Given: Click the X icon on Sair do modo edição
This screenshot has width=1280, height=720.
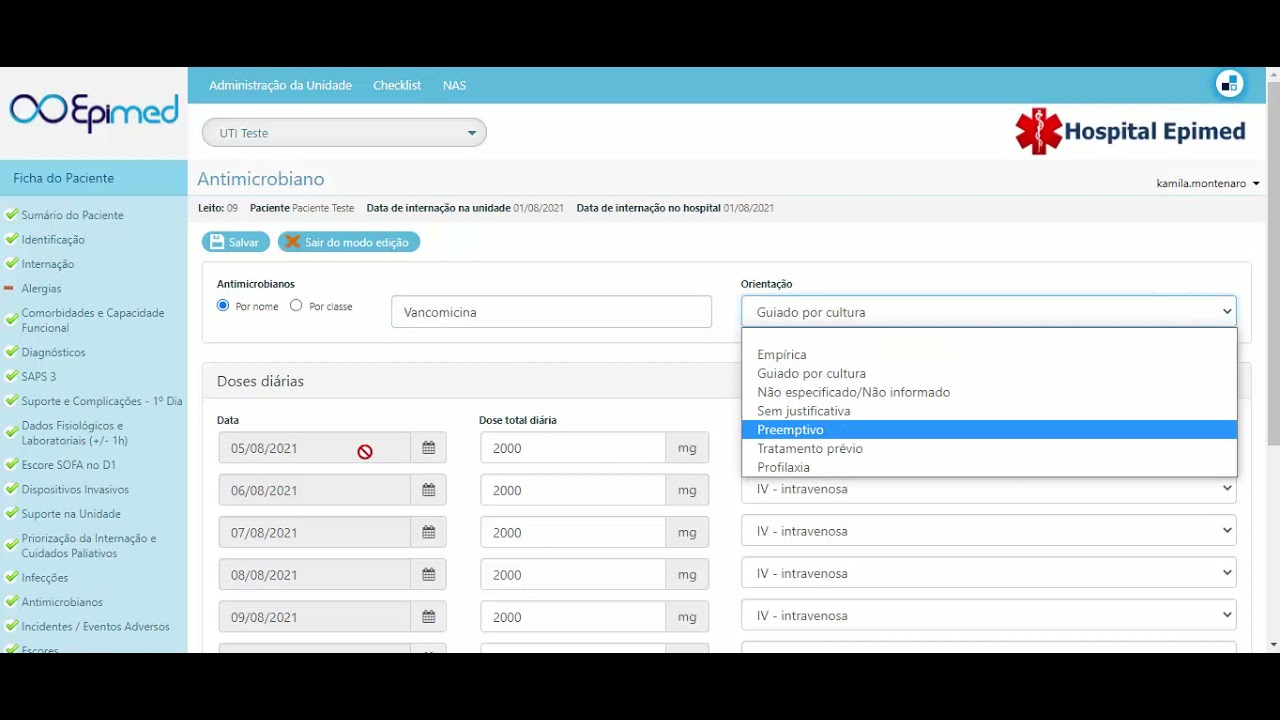Looking at the screenshot, I should [x=293, y=242].
